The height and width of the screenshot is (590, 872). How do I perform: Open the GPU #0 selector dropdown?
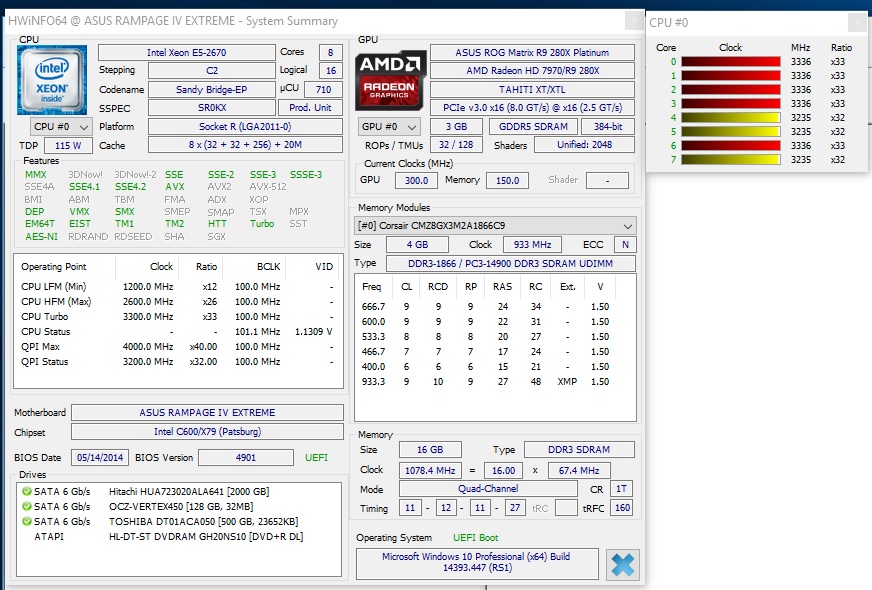[389, 127]
